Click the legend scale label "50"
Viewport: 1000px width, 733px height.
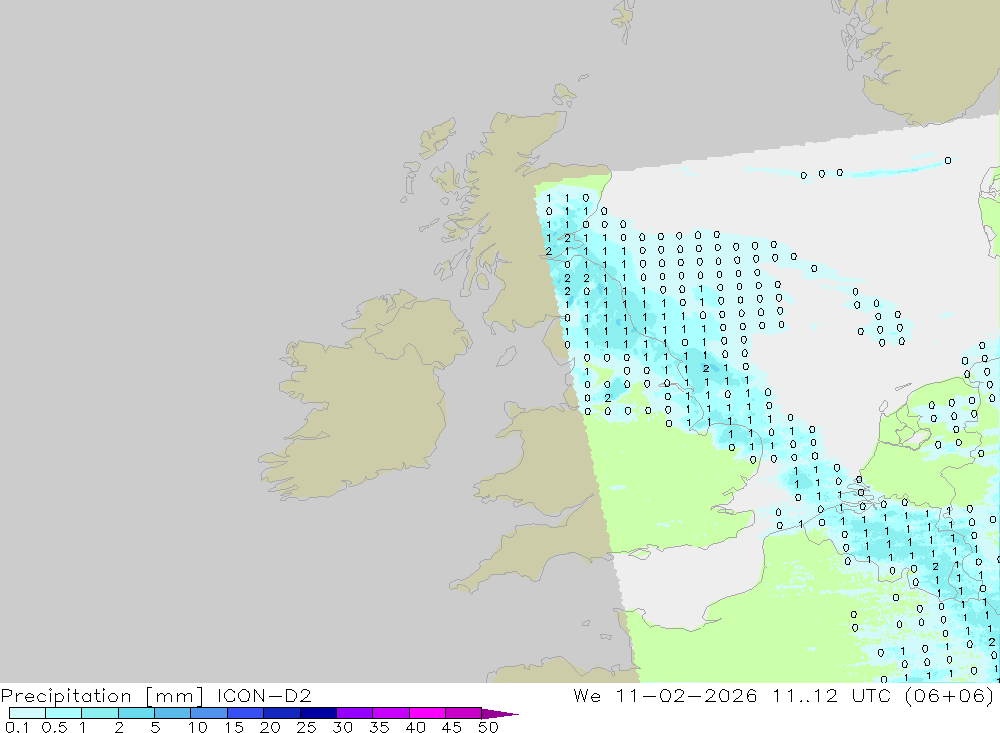(x=488, y=727)
